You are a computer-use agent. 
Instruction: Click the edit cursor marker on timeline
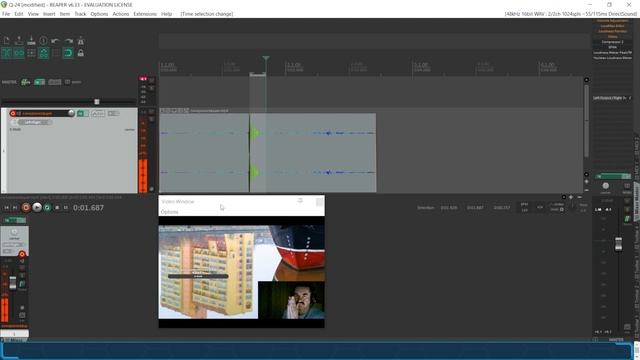266,59
